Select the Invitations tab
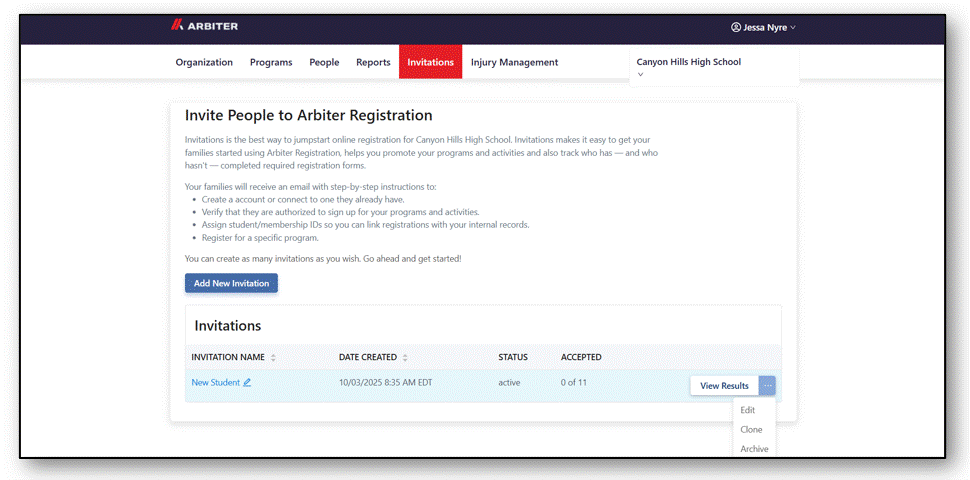 [430, 62]
